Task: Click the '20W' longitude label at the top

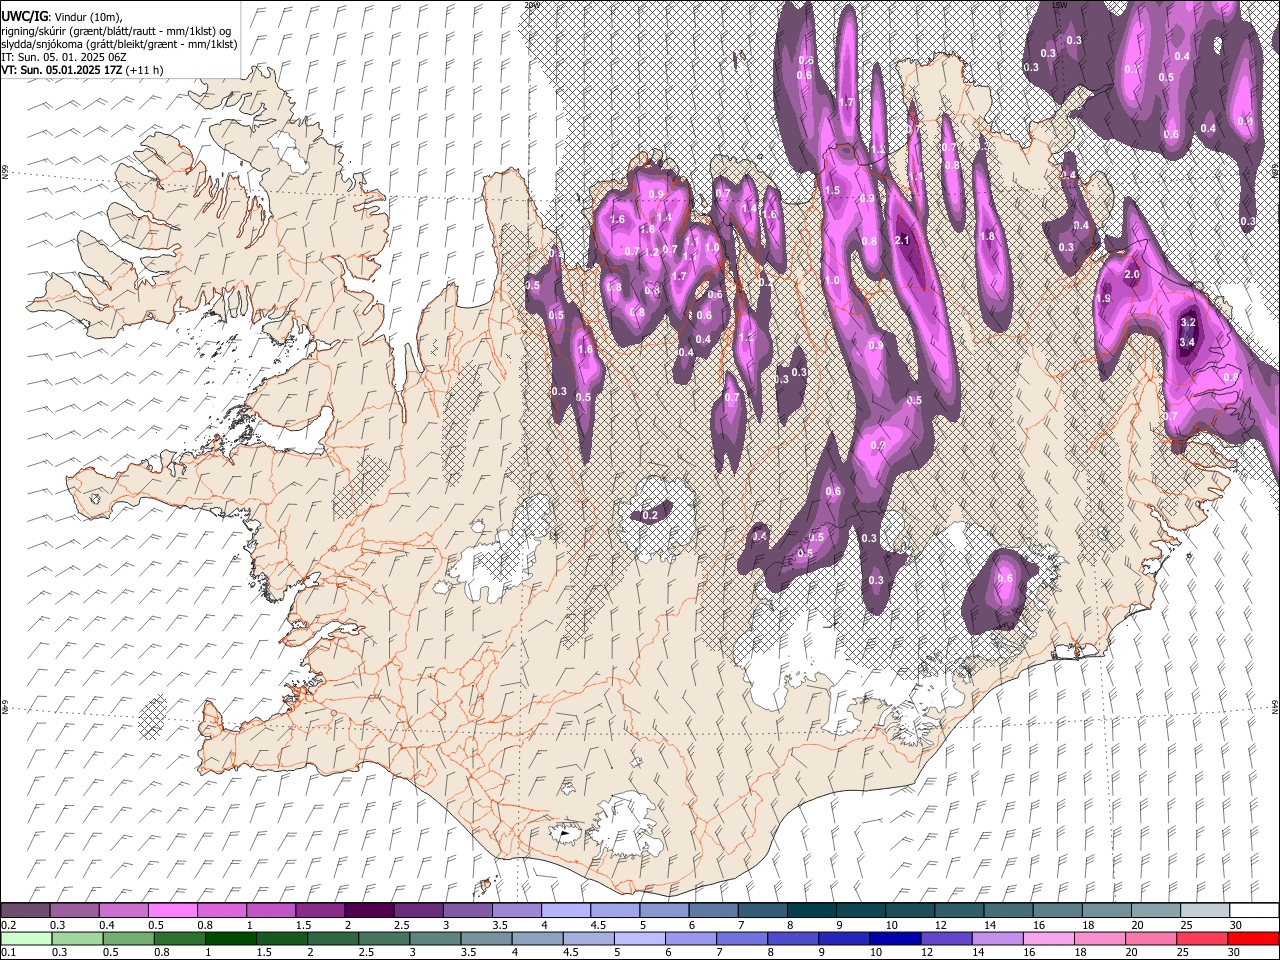Action: (x=532, y=5)
